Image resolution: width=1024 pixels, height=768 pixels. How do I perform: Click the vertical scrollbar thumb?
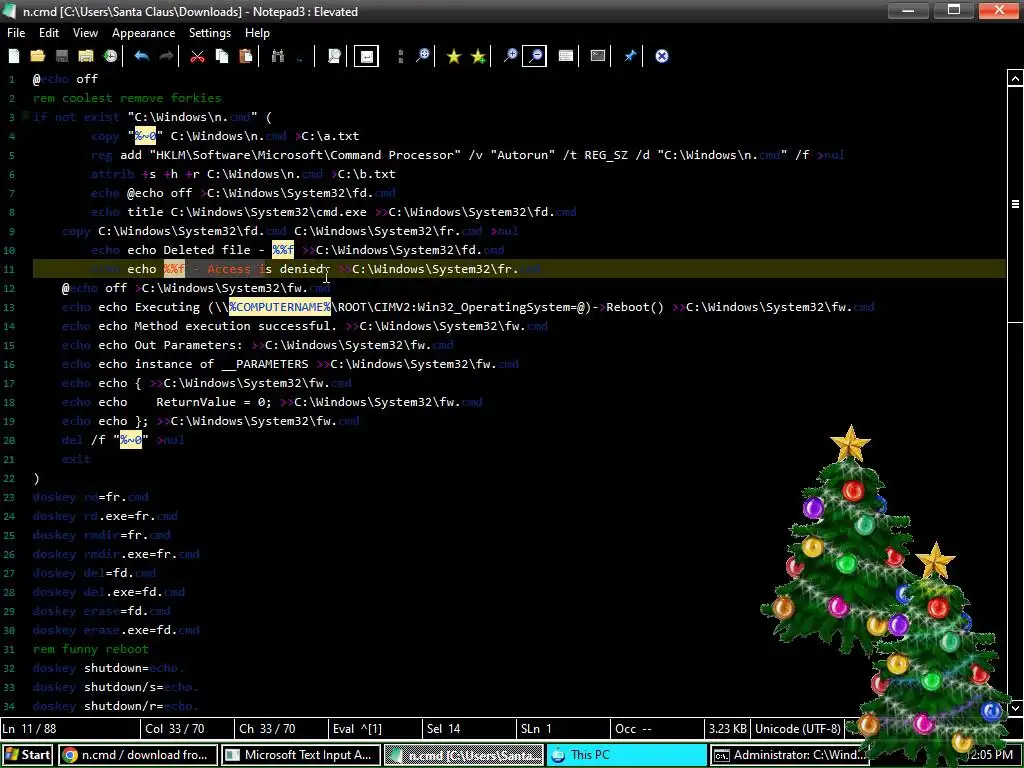pyautogui.click(x=1015, y=204)
